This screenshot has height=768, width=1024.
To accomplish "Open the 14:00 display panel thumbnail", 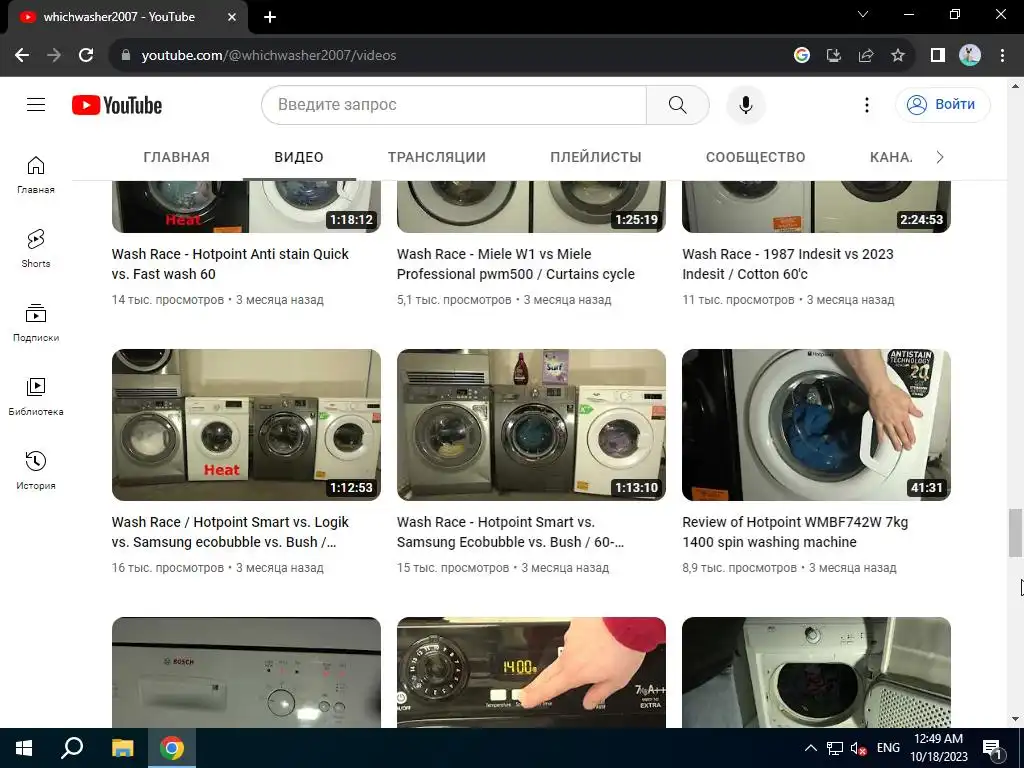I will click(532, 672).
